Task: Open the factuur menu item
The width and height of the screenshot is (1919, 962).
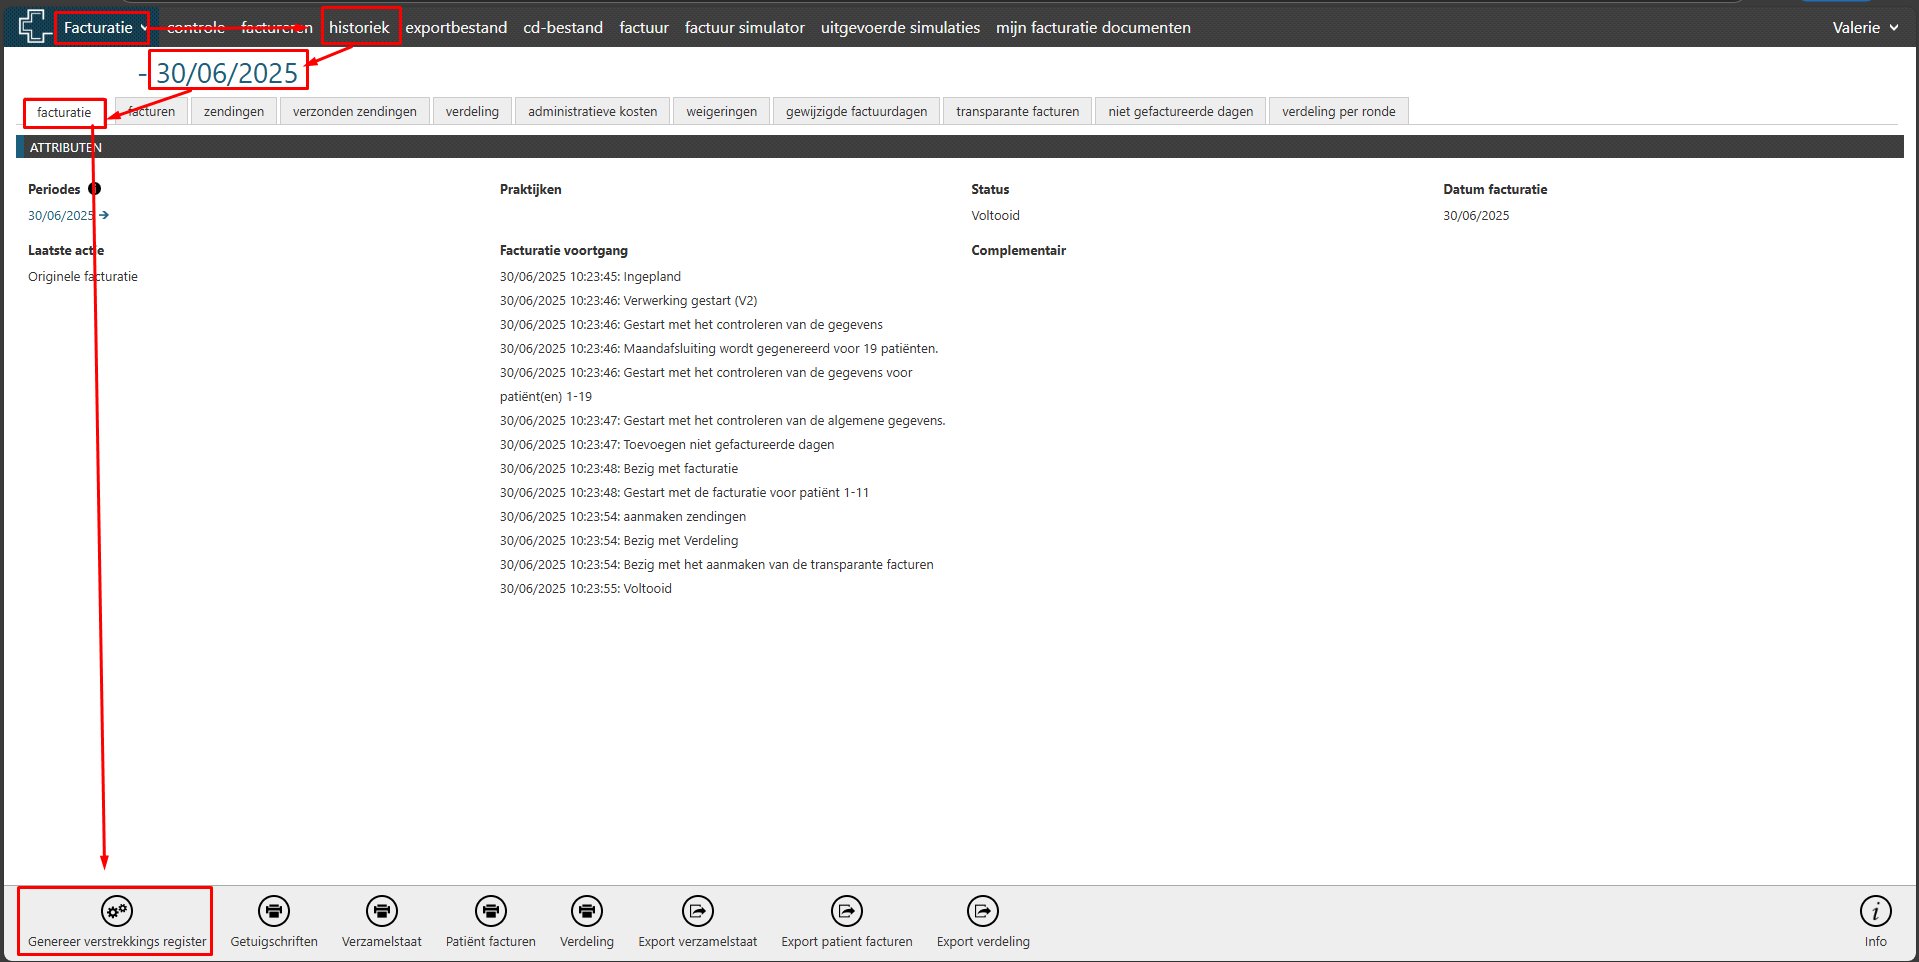Action: (644, 28)
